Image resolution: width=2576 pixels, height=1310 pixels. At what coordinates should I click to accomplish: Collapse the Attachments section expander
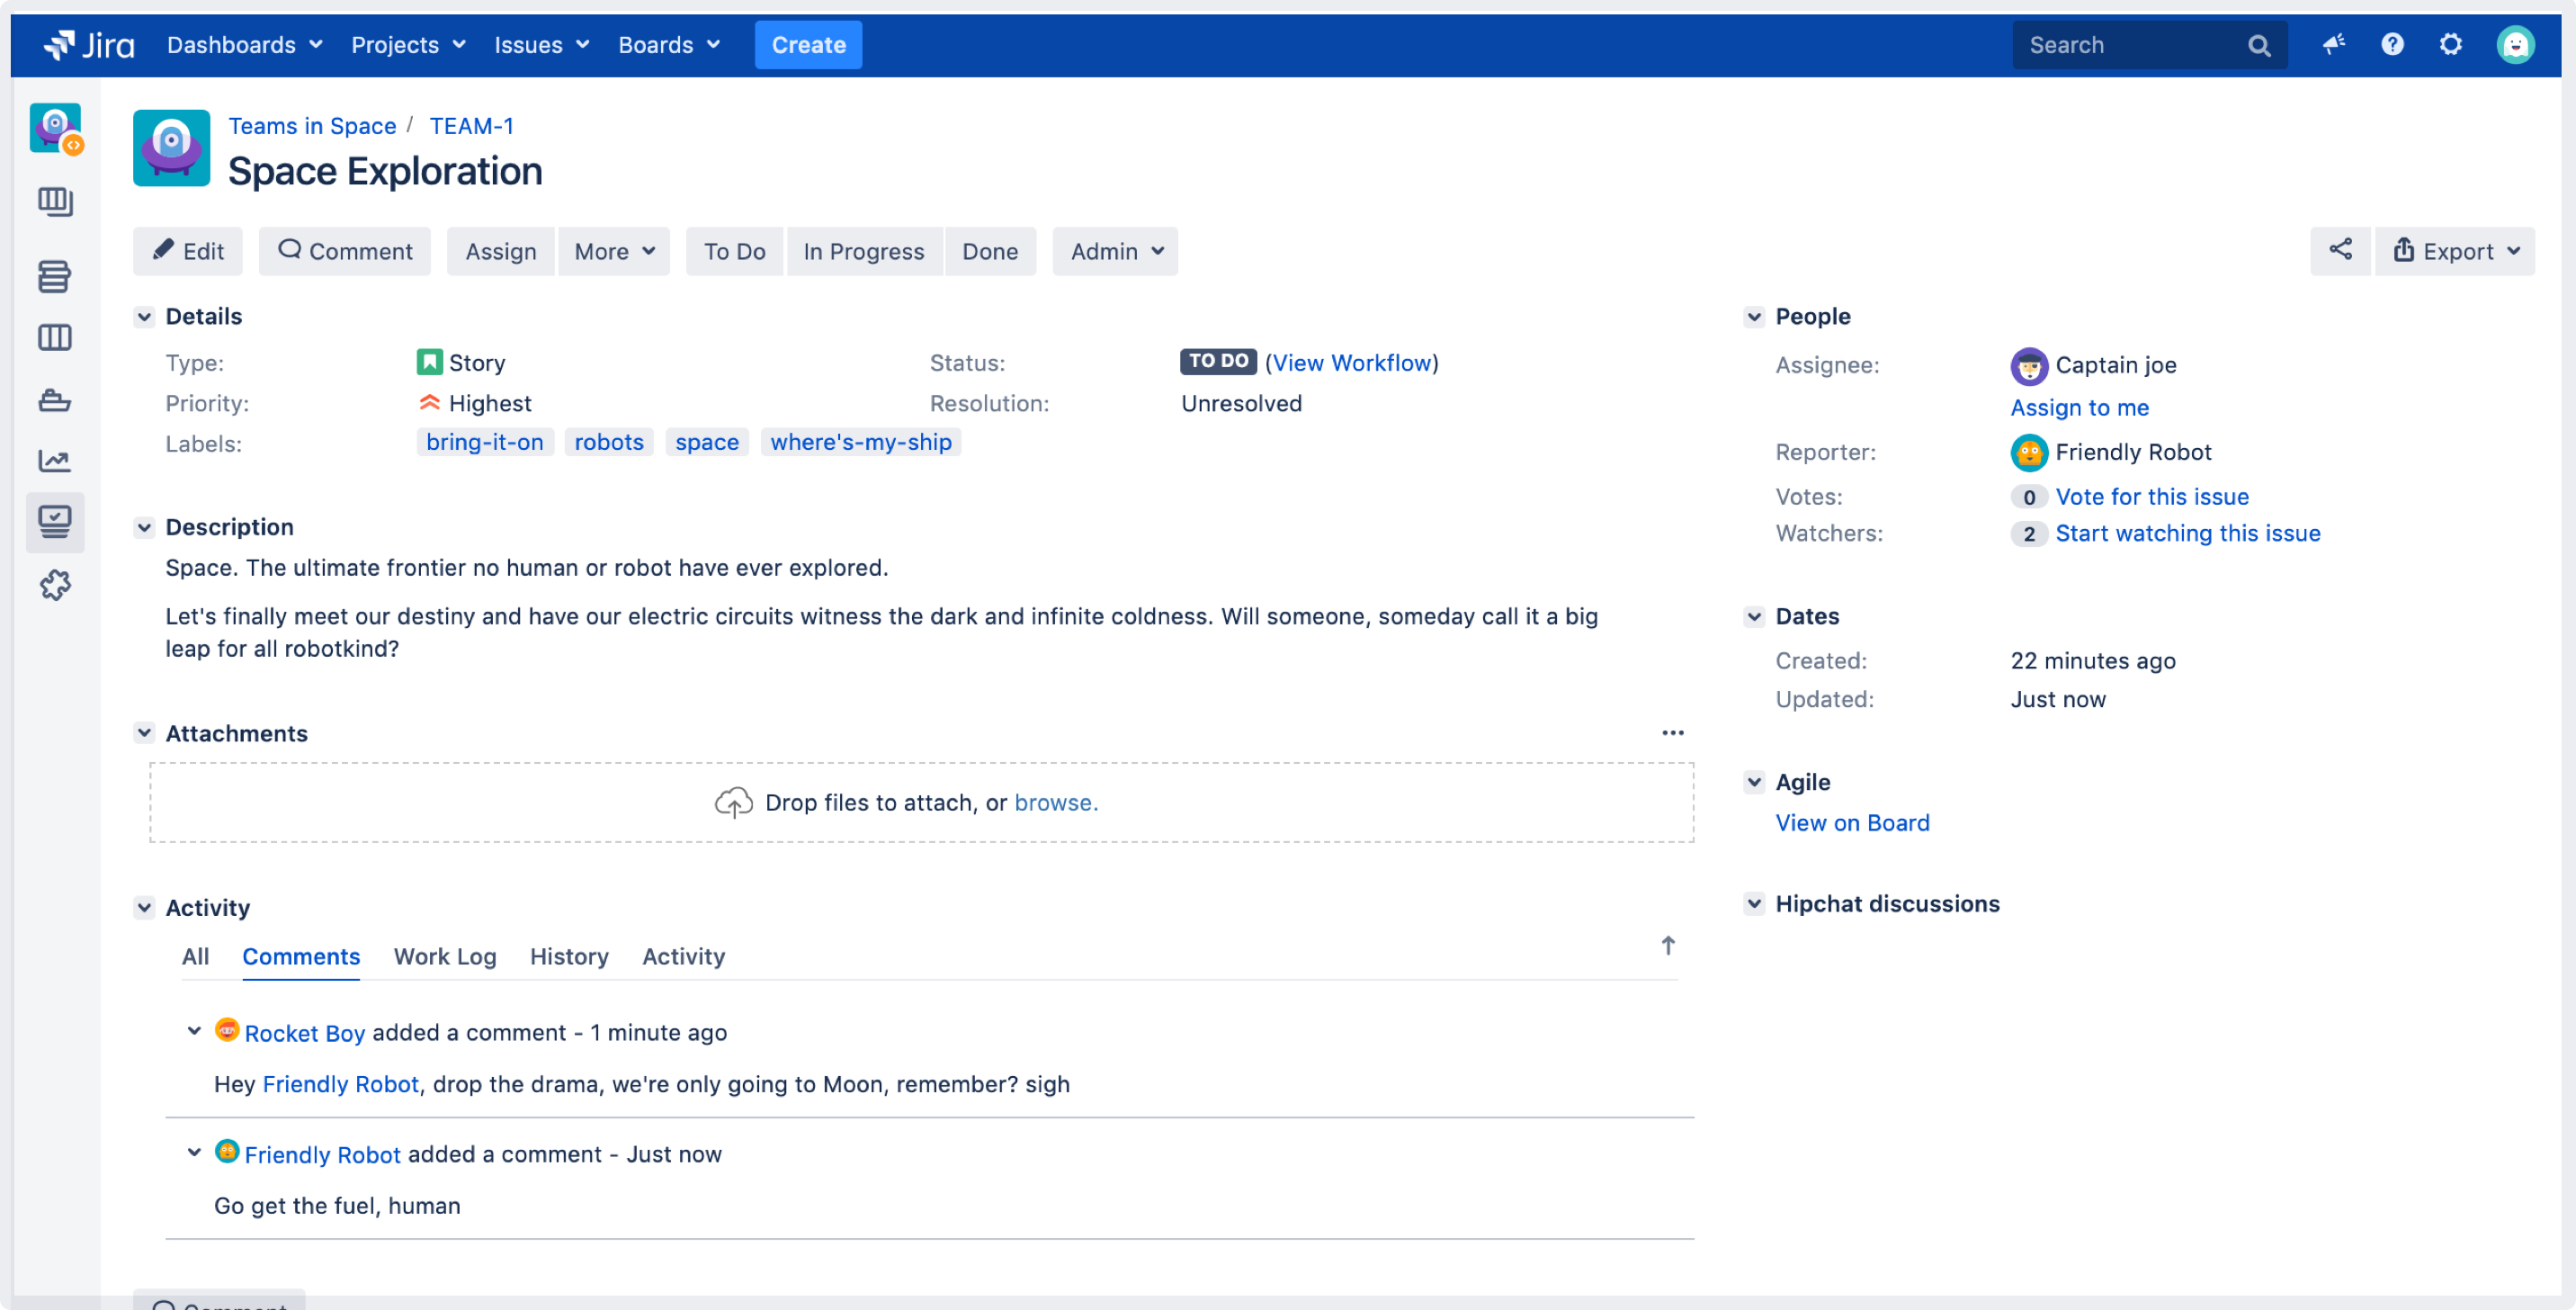pyautogui.click(x=144, y=733)
